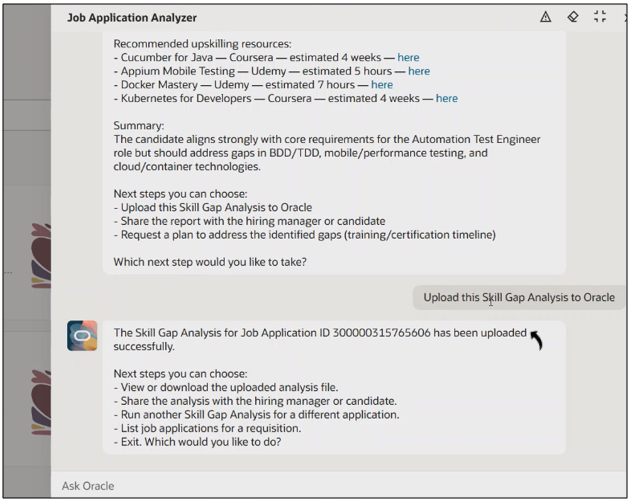629x502 pixels.
Task: Click the warning triangle icon in header
Action: tap(545, 17)
